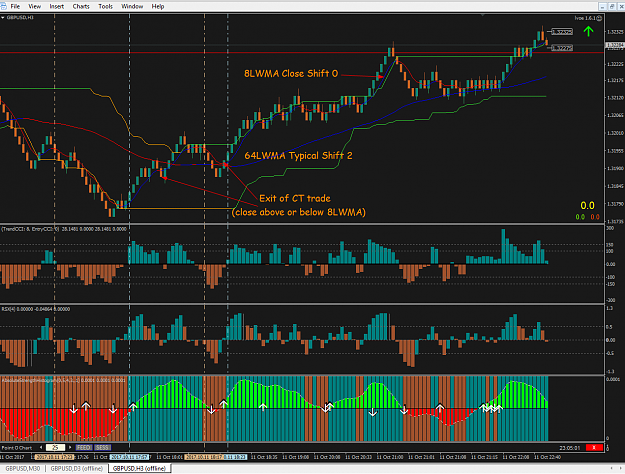This screenshot has width=625, height=474.
Task: Click the orange-highlighted date label ending 18:17
Action: tap(204, 457)
